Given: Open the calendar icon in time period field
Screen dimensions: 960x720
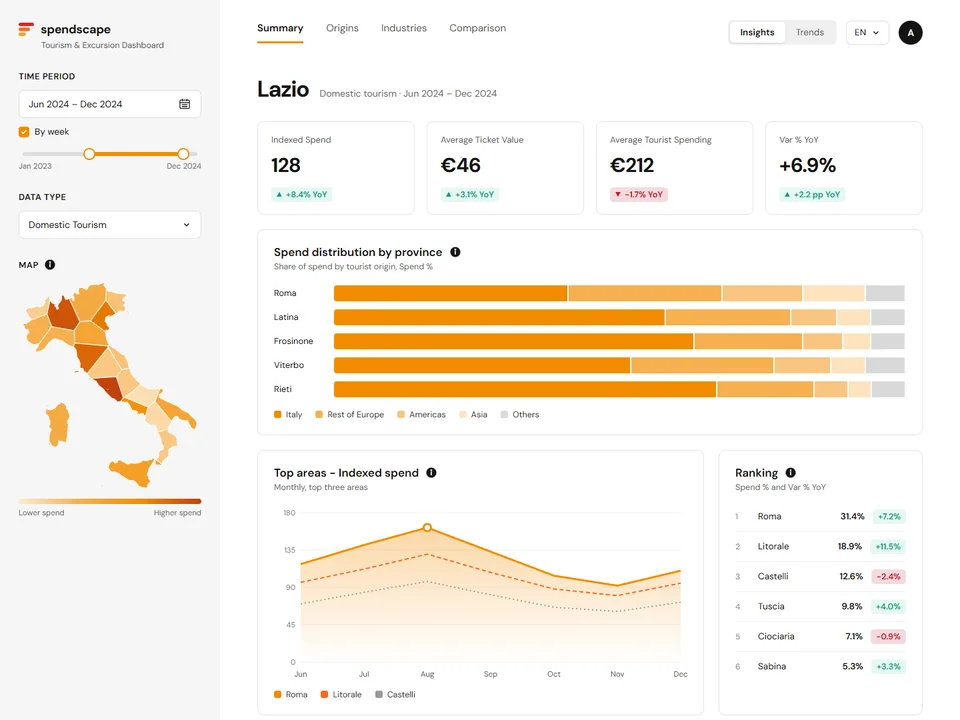Looking at the screenshot, I should (x=184, y=104).
